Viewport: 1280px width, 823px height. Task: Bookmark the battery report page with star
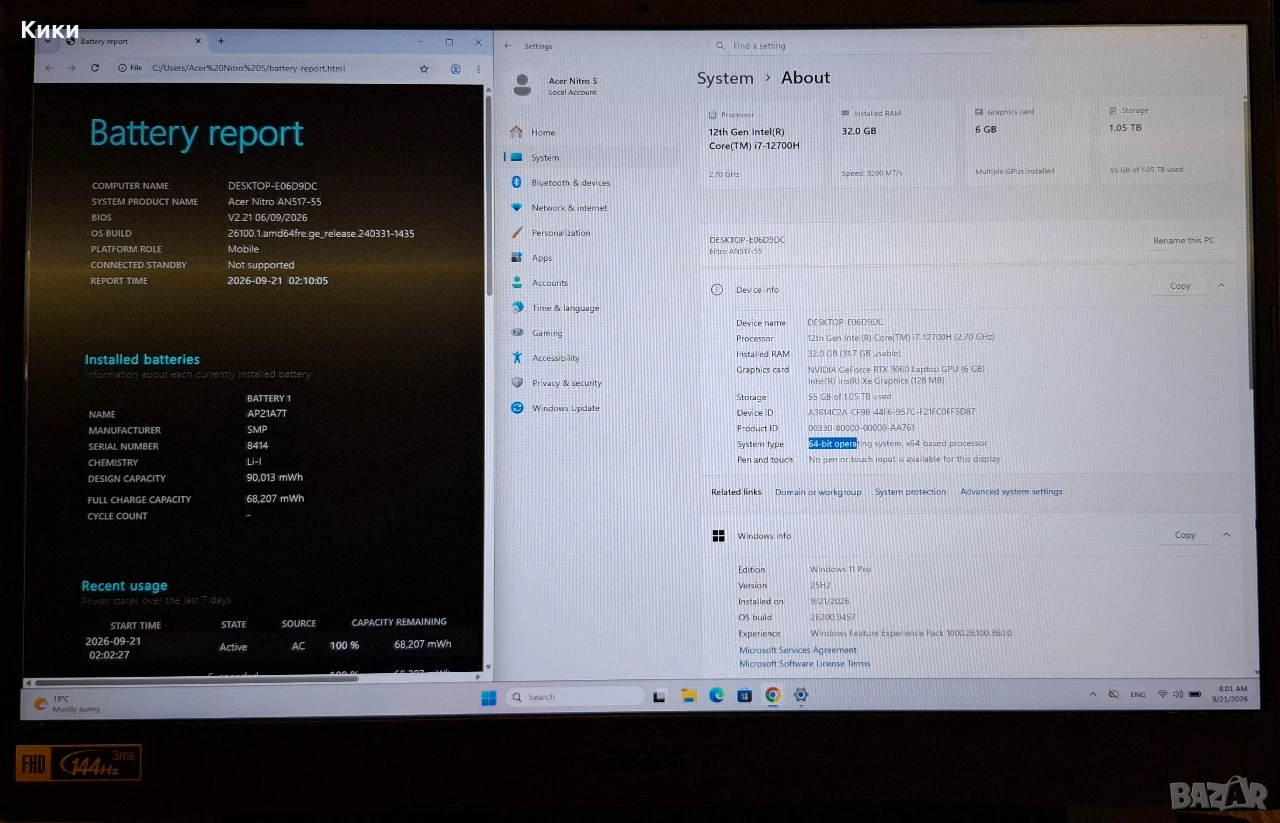pos(424,69)
